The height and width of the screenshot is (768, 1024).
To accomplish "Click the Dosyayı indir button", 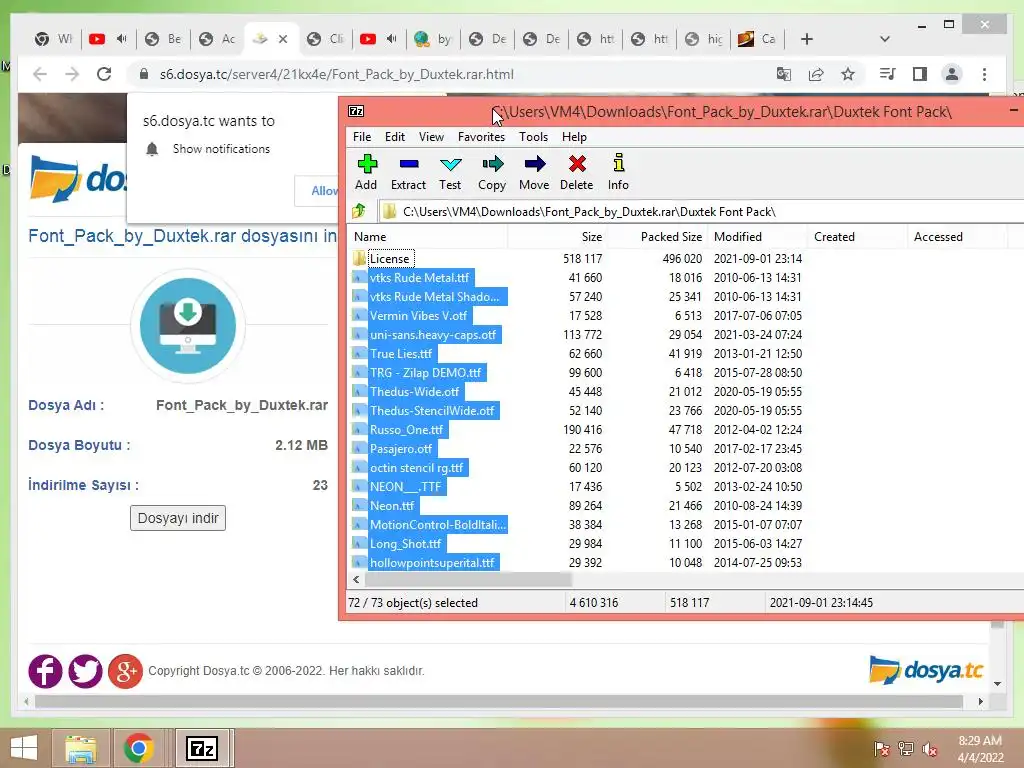I will pos(178,518).
